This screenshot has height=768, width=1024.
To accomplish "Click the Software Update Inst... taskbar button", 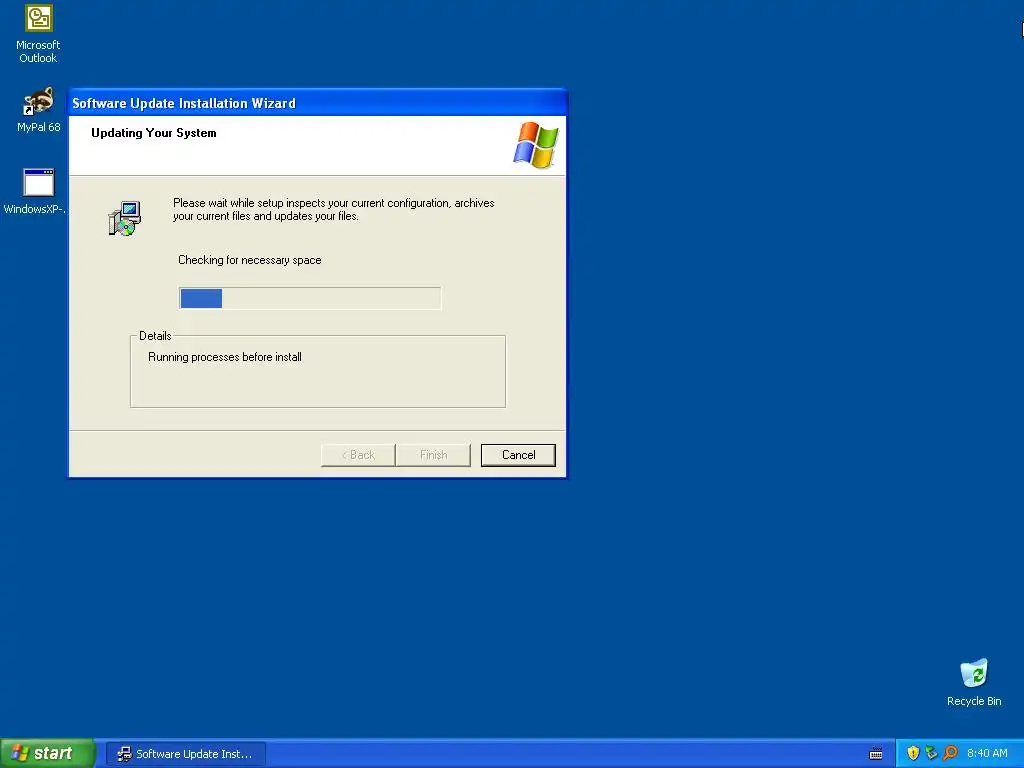I will (x=185, y=754).
